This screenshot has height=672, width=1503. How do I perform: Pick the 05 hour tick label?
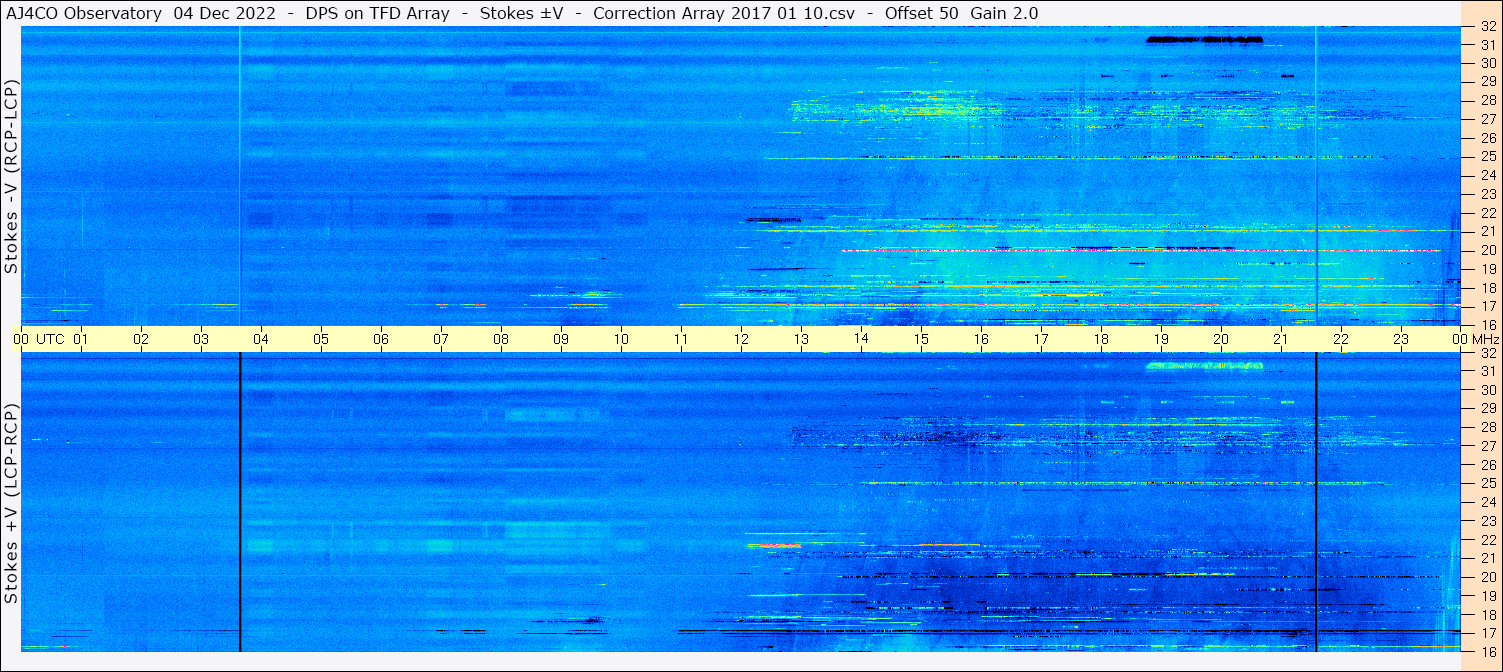(321, 339)
